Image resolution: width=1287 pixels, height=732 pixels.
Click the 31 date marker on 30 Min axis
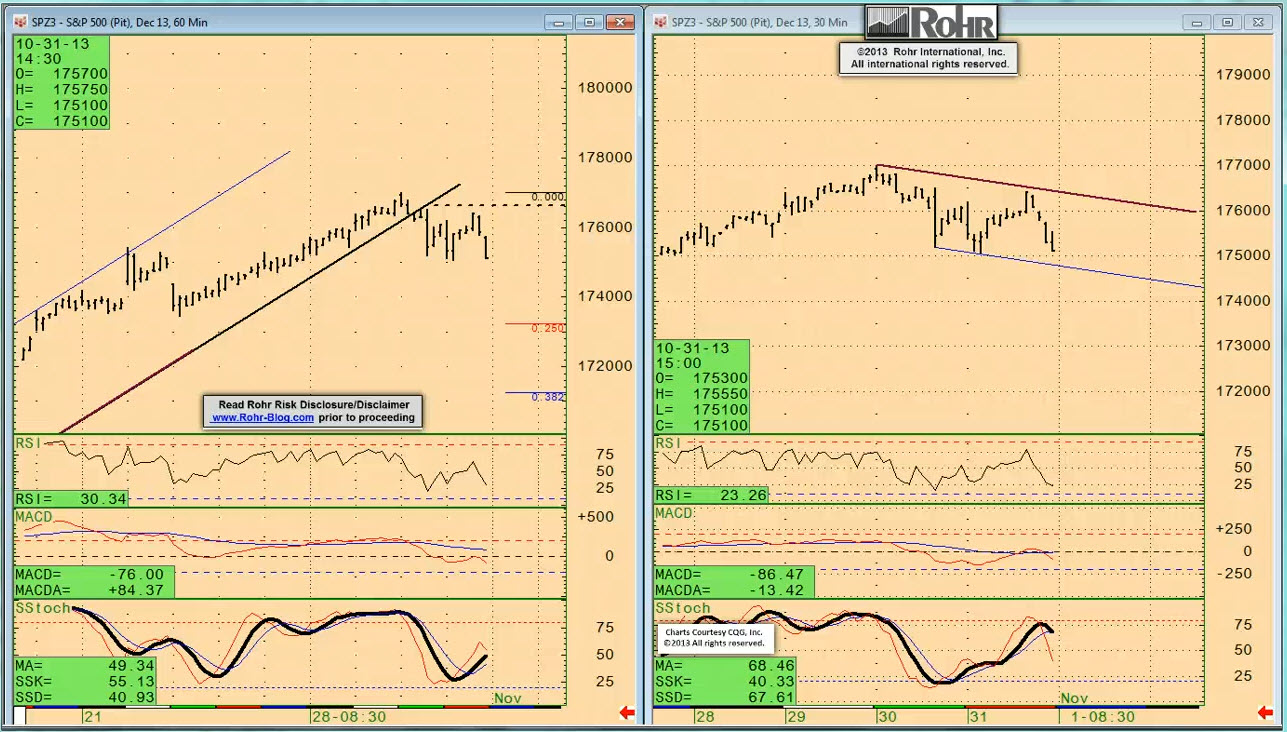977,716
